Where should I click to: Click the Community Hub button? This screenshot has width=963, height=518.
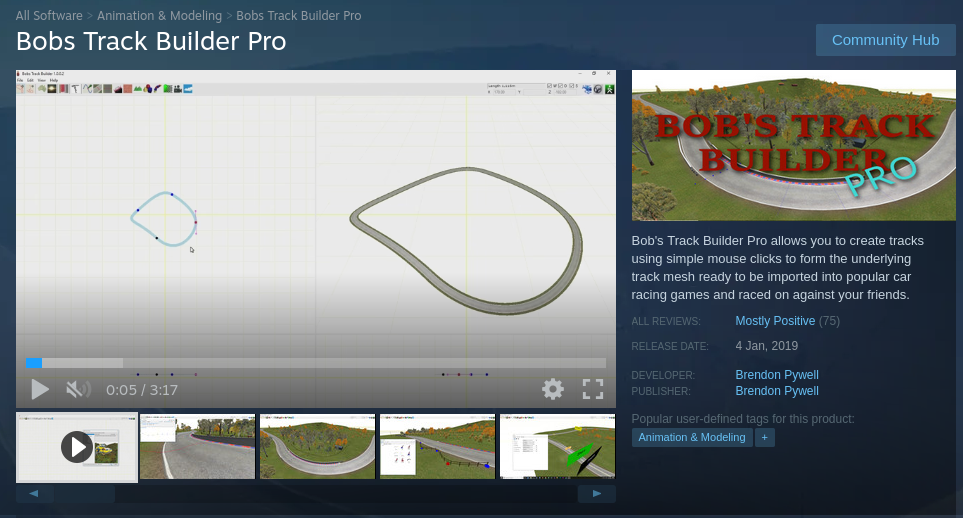tap(885, 40)
